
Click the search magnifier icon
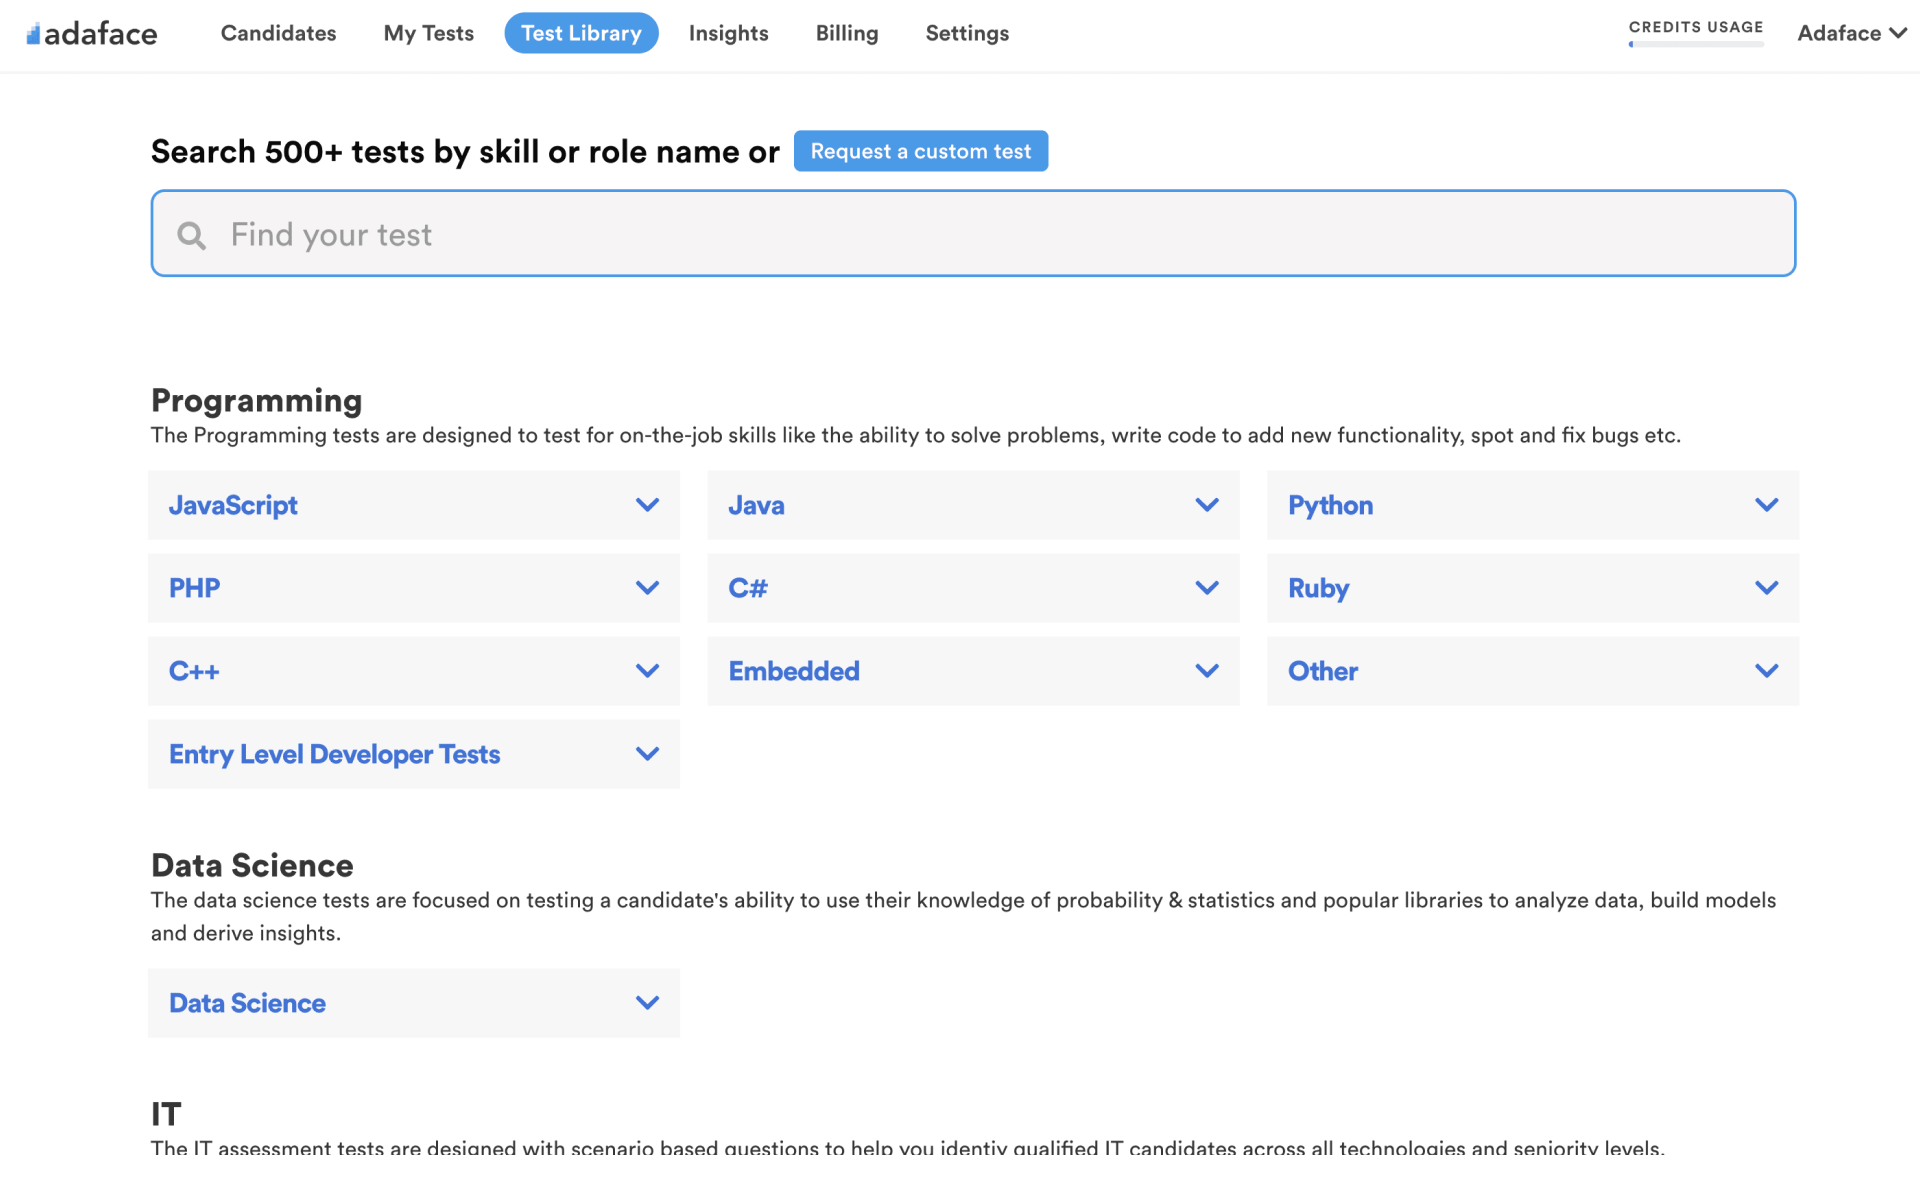(x=191, y=235)
